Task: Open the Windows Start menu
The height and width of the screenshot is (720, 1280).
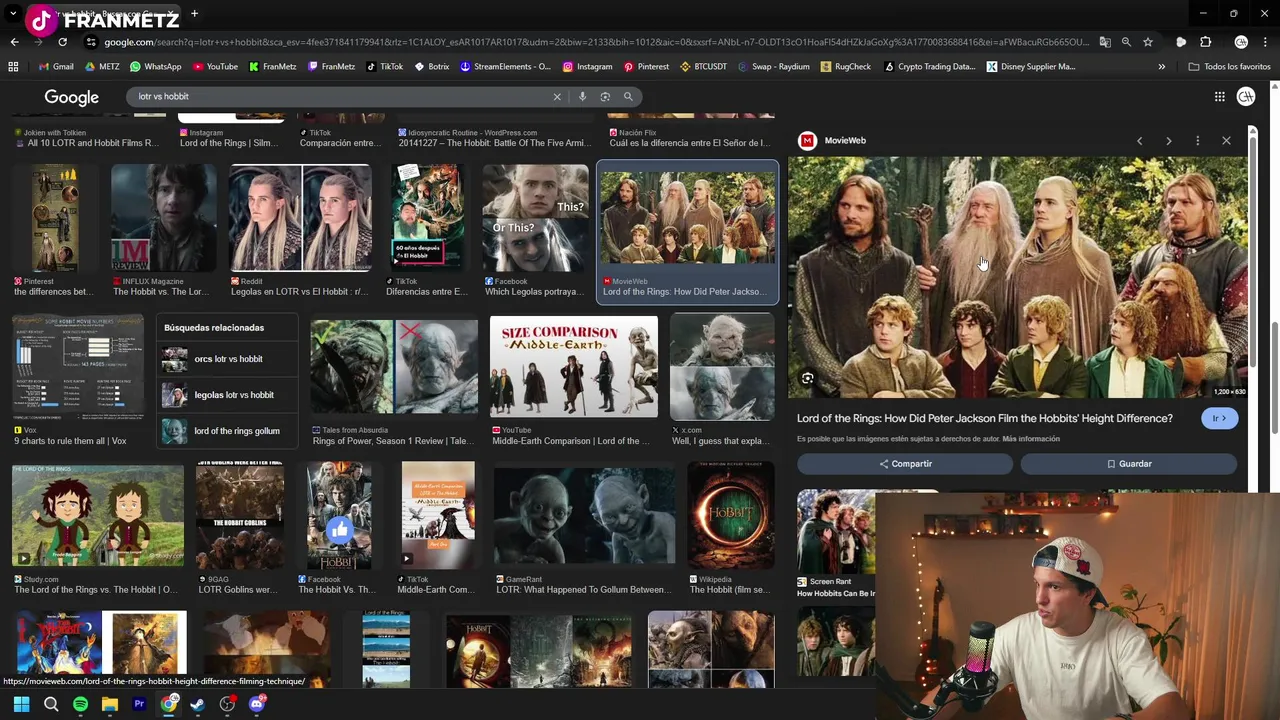Action: [x=21, y=704]
